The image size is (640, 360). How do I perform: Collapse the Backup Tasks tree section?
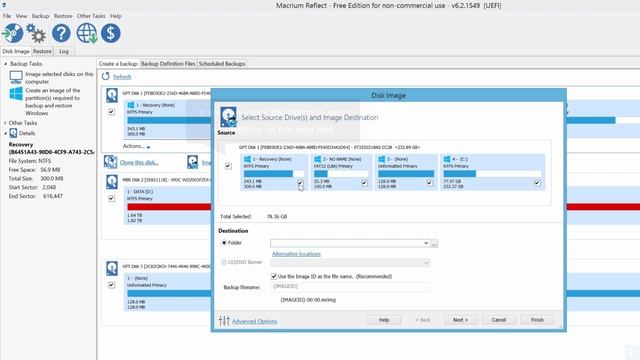click(5, 64)
